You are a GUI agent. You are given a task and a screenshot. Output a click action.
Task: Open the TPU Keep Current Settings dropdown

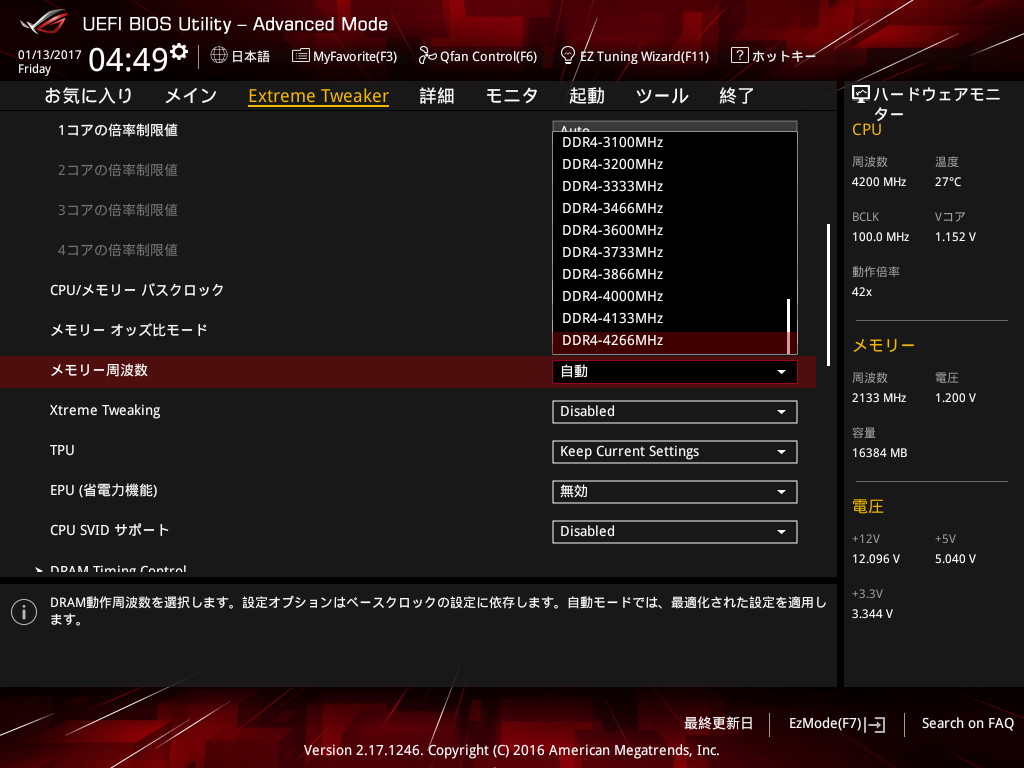(x=675, y=452)
